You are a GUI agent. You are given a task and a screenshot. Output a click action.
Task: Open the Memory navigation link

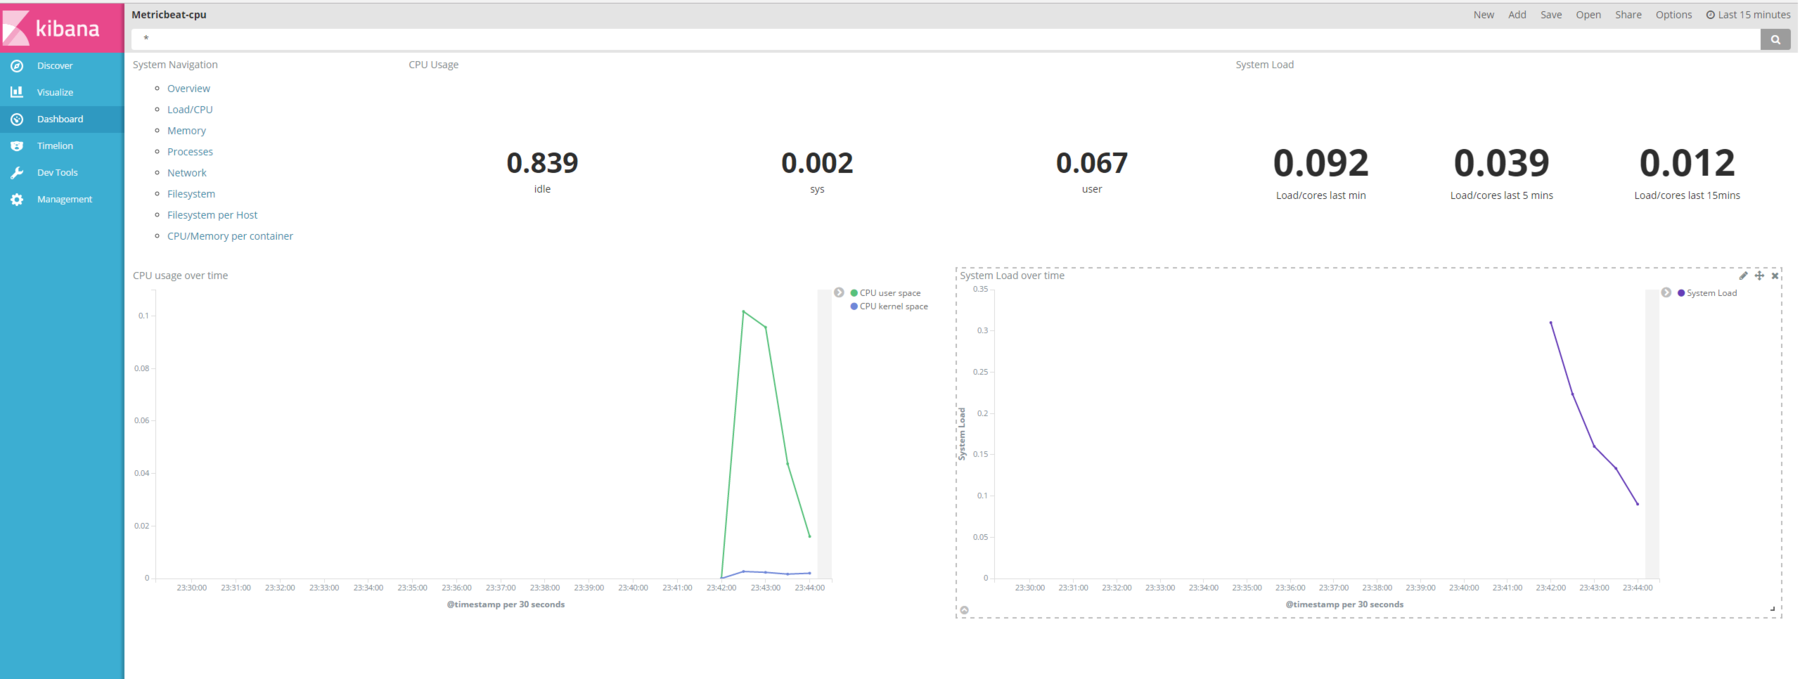coord(186,131)
